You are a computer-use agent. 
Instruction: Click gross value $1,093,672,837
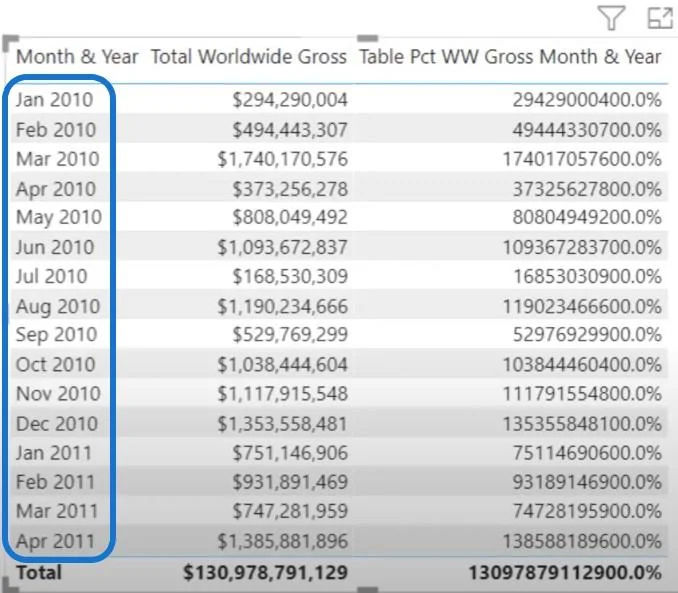tap(282, 247)
